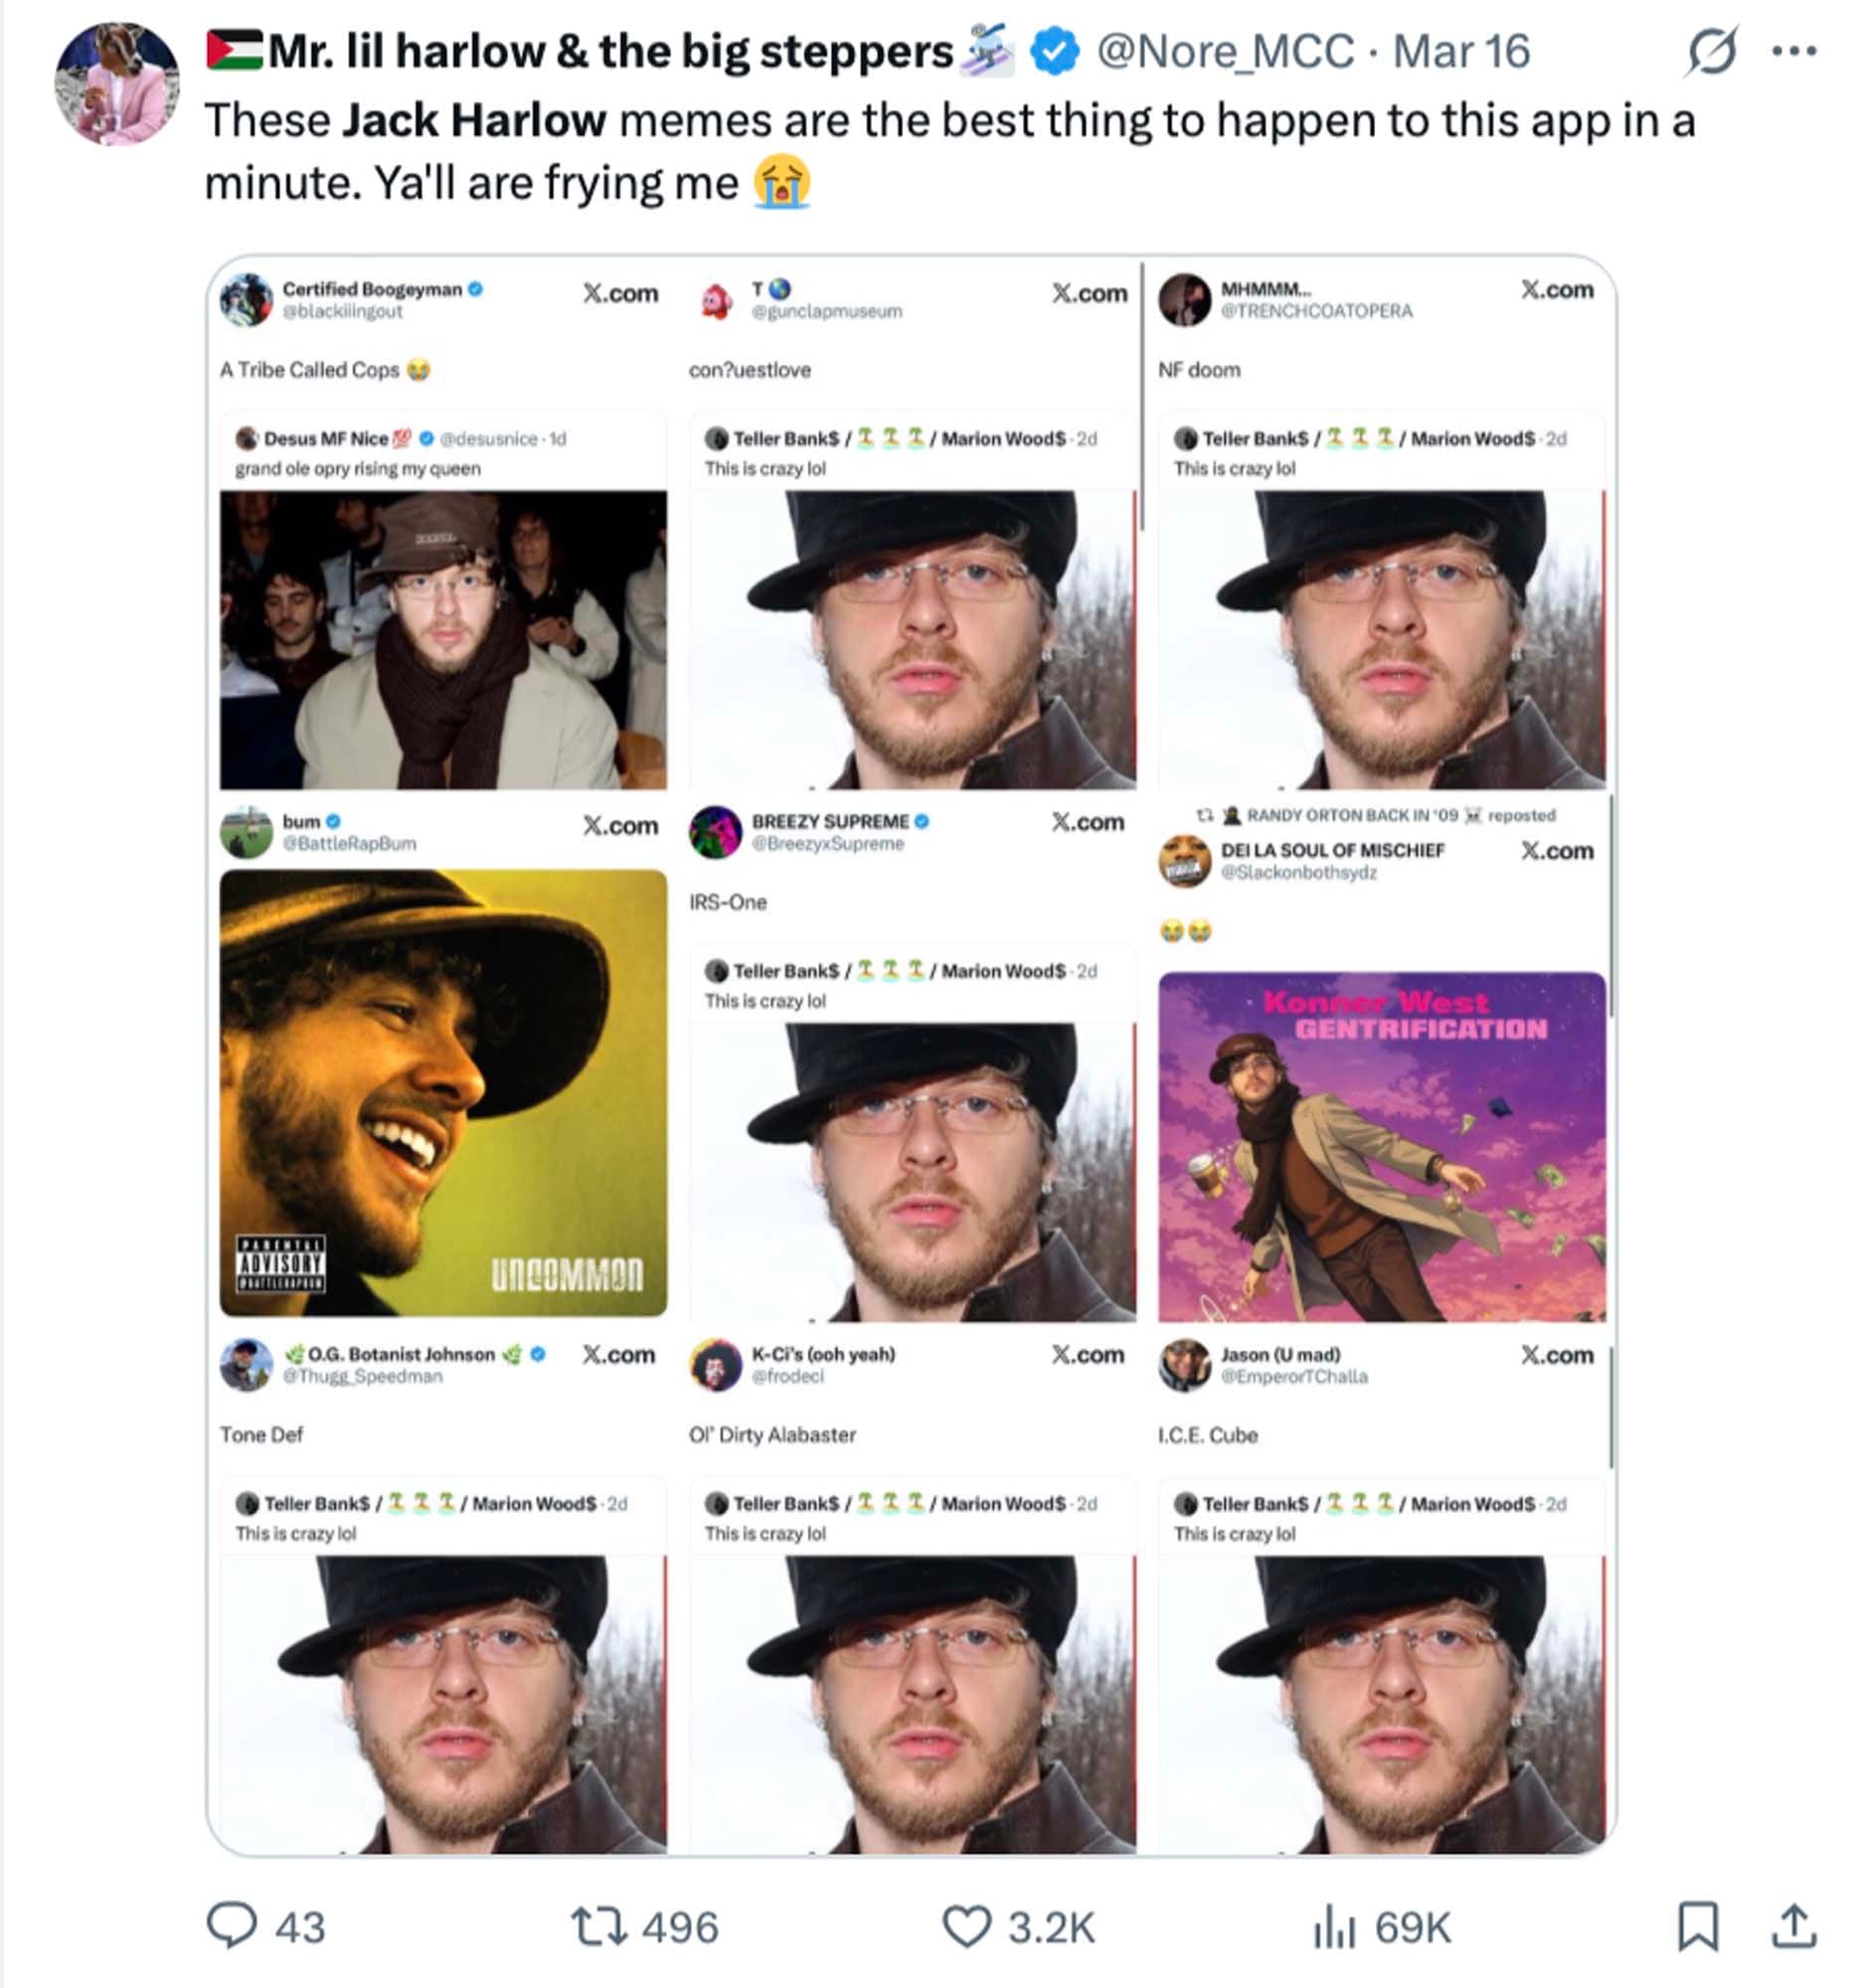
Task: Click the Mr. lil harlow display name
Action: coord(610,52)
